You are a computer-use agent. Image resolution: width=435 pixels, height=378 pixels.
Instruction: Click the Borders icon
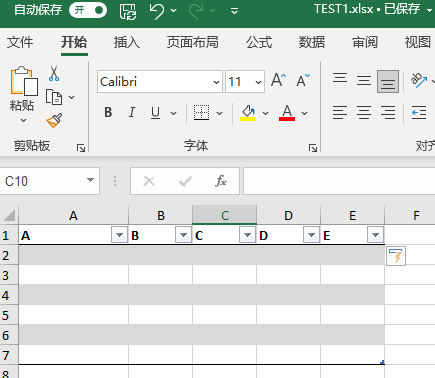(201, 113)
